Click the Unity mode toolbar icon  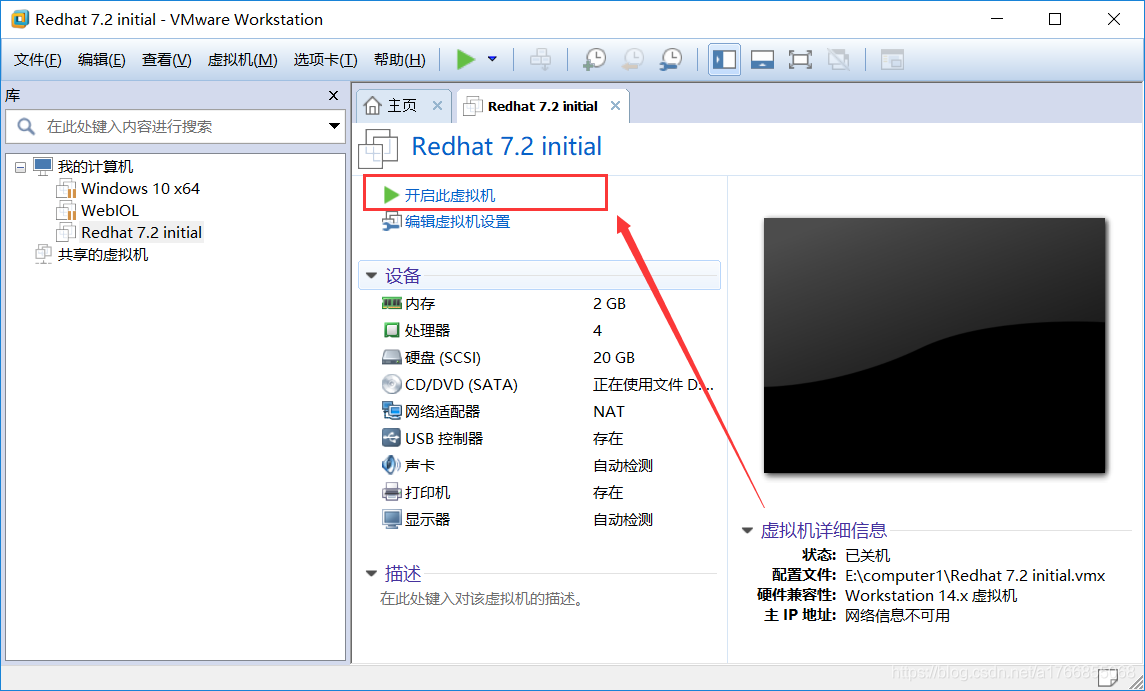click(838, 59)
